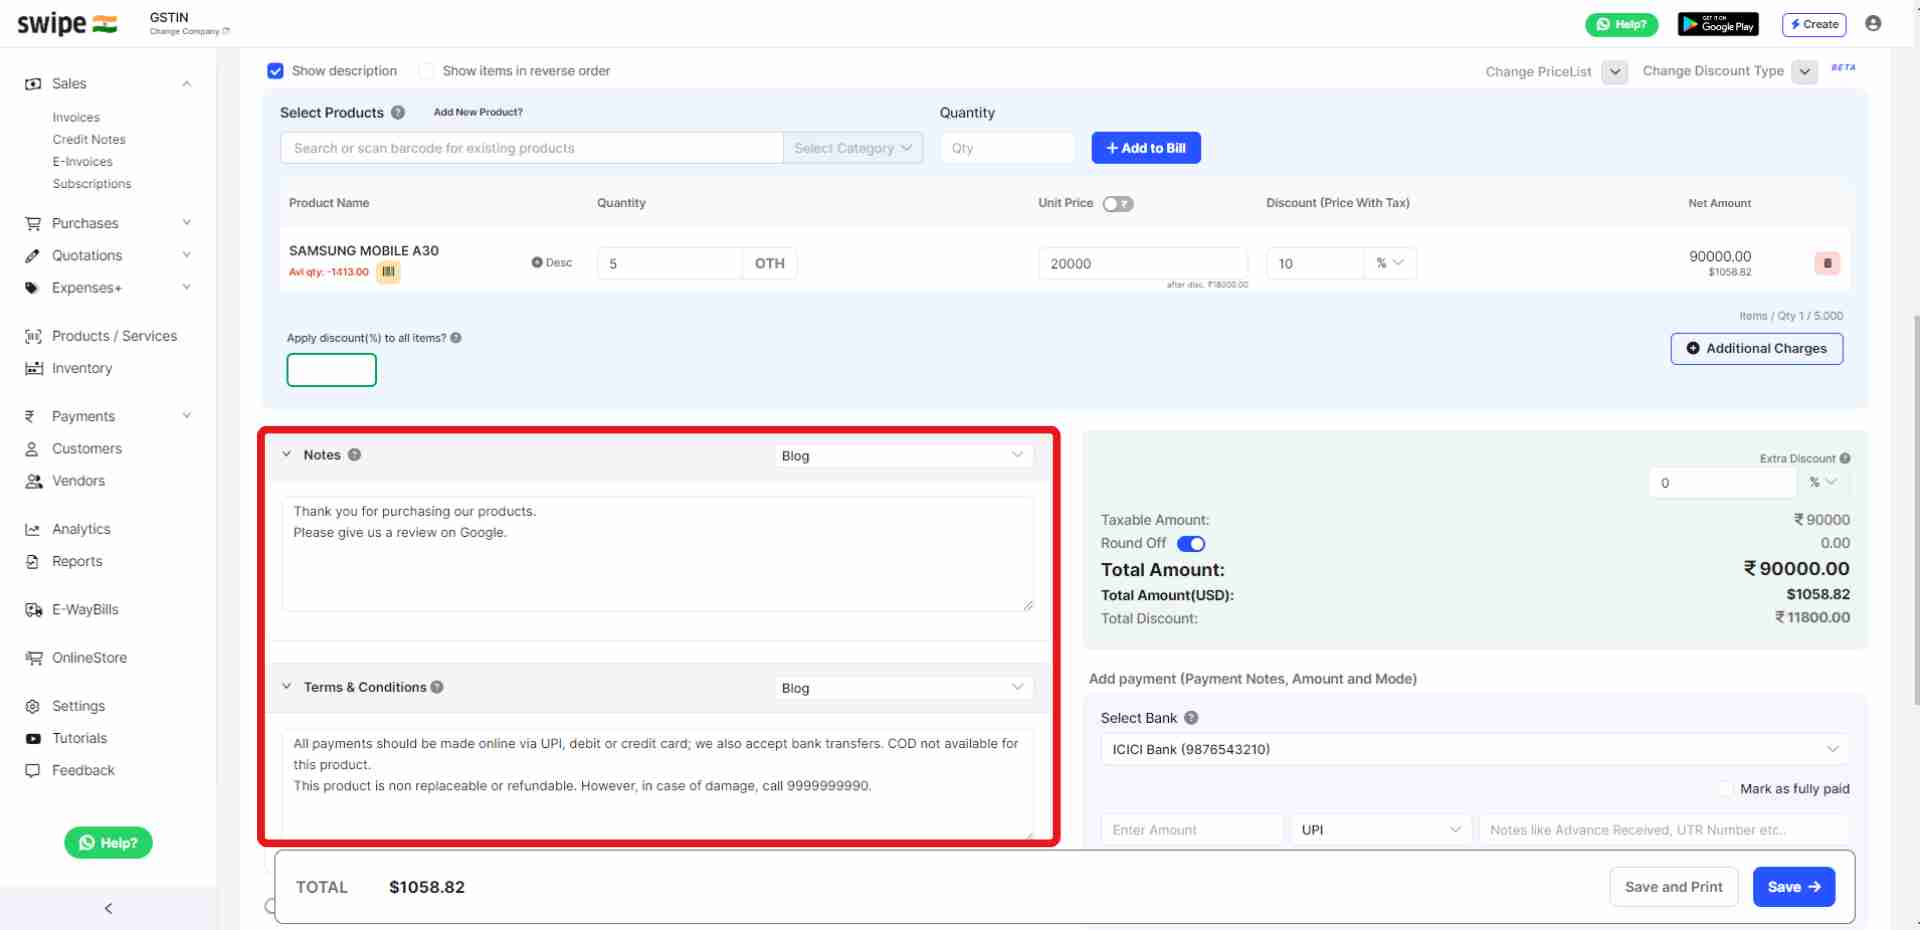1920x930 pixels.
Task: Open the Add to Bill button
Action: 1146,148
